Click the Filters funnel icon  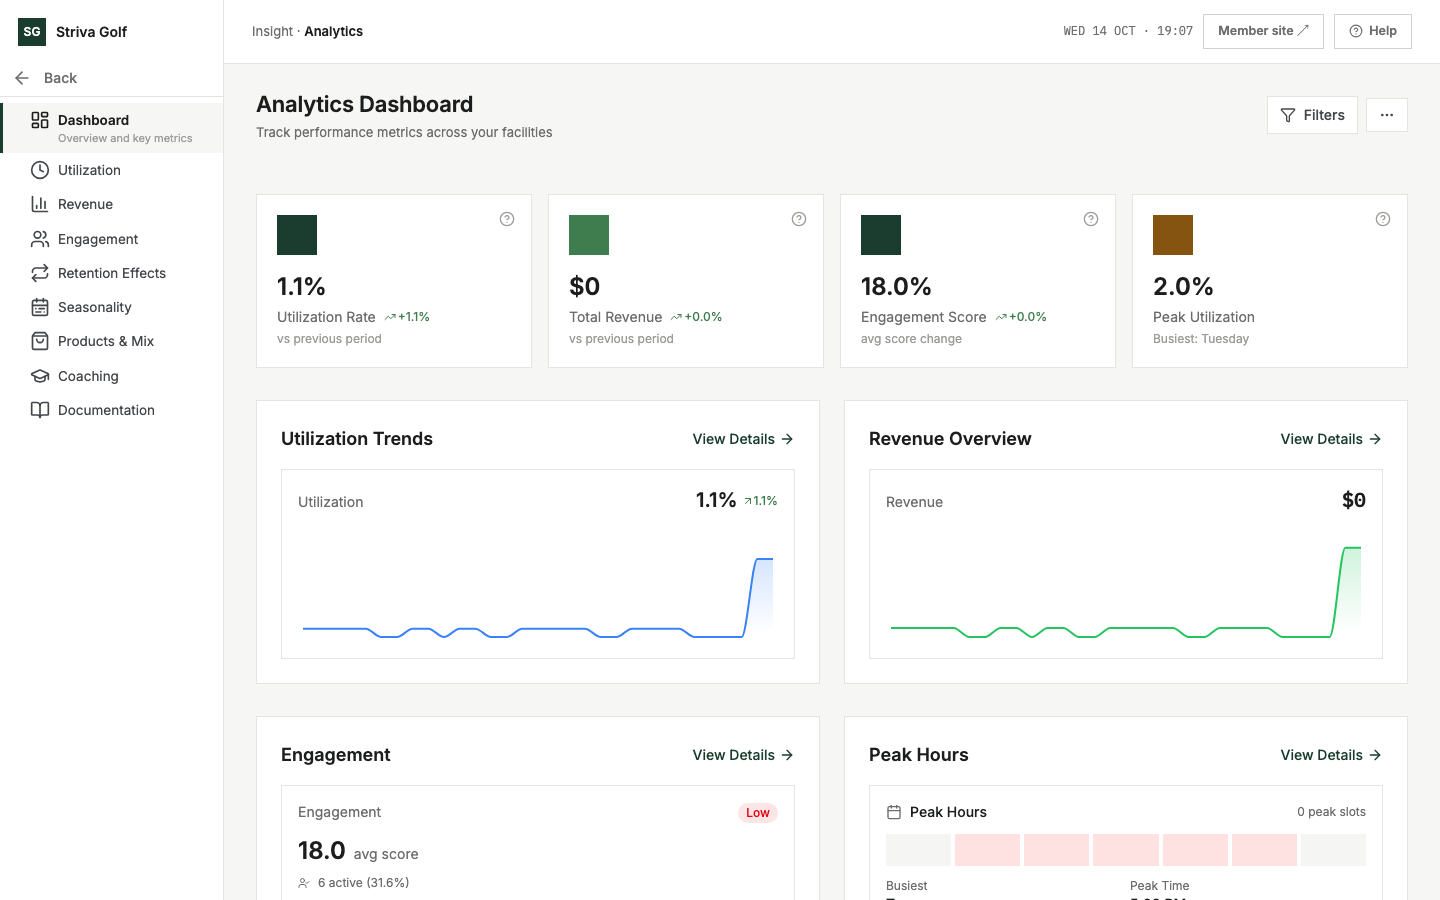tap(1288, 115)
